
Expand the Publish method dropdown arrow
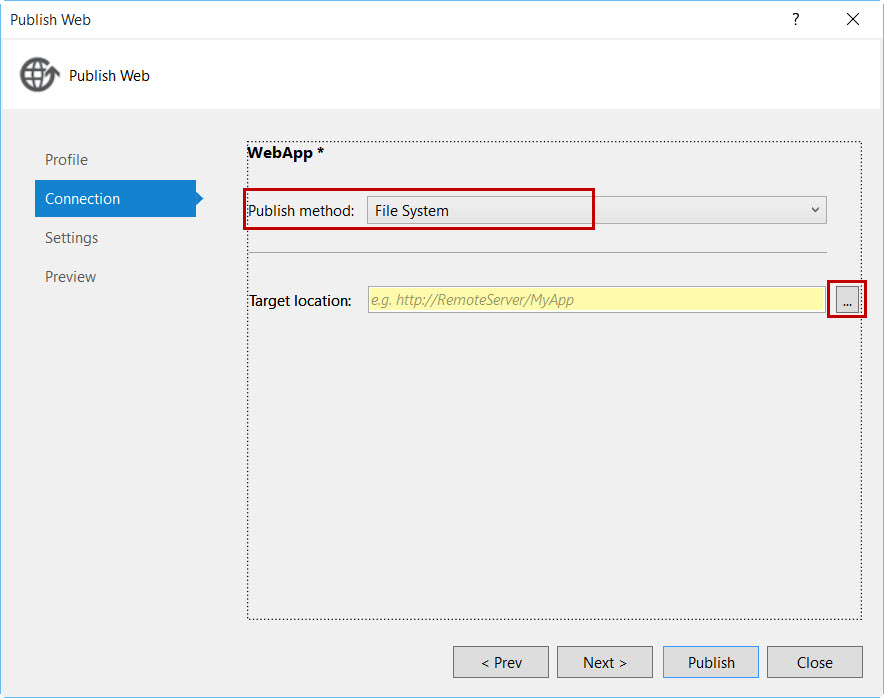(815, 210)
